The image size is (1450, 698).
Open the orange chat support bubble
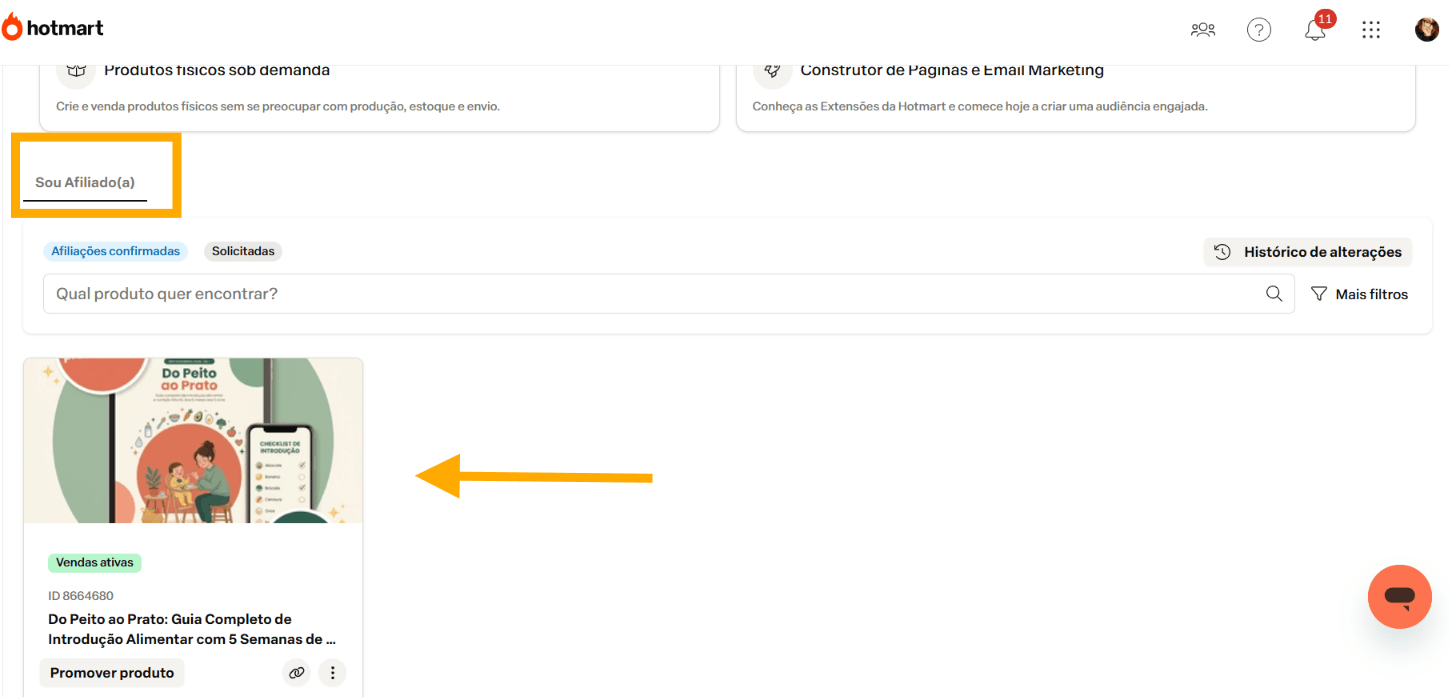pos(1400,597)
